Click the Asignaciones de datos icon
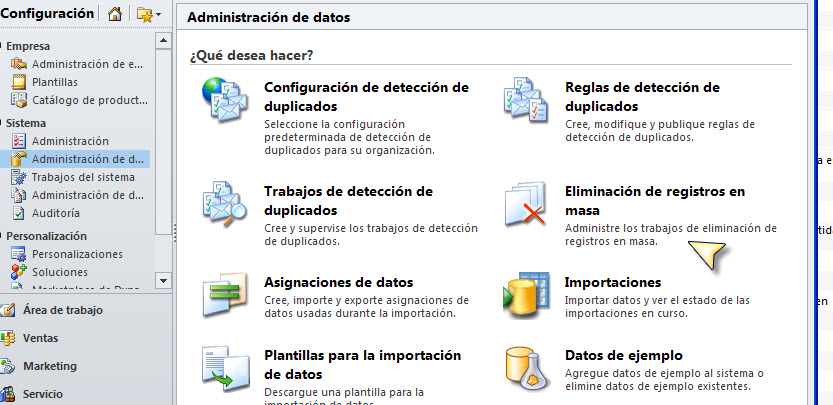Image resolution: width=833 pixels, height=405 pixels. tap(225, 294)
